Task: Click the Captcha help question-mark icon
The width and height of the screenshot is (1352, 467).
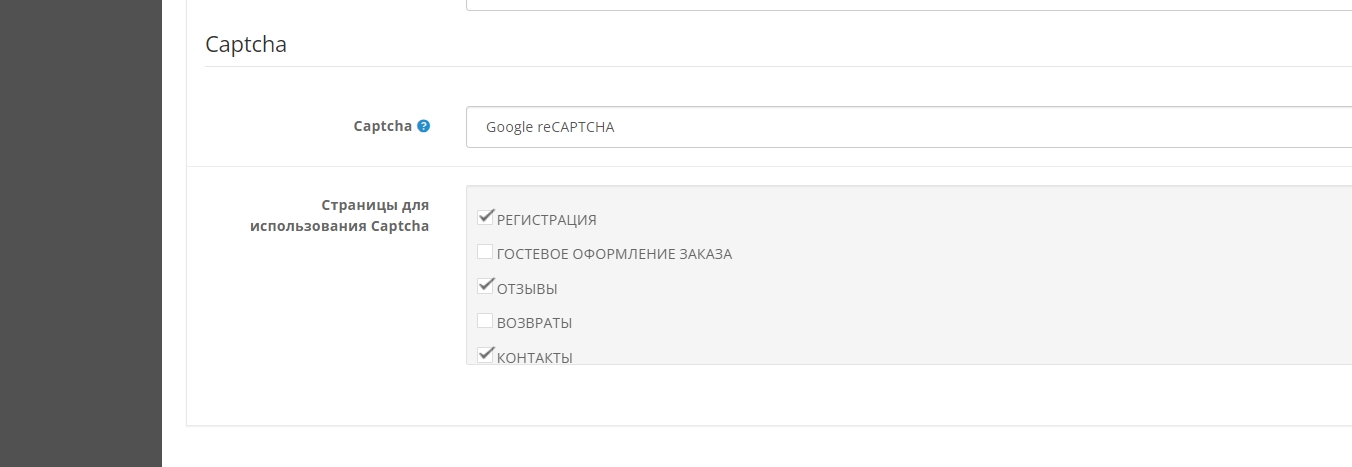Action: pyautogui.click(x=424, y=126)
